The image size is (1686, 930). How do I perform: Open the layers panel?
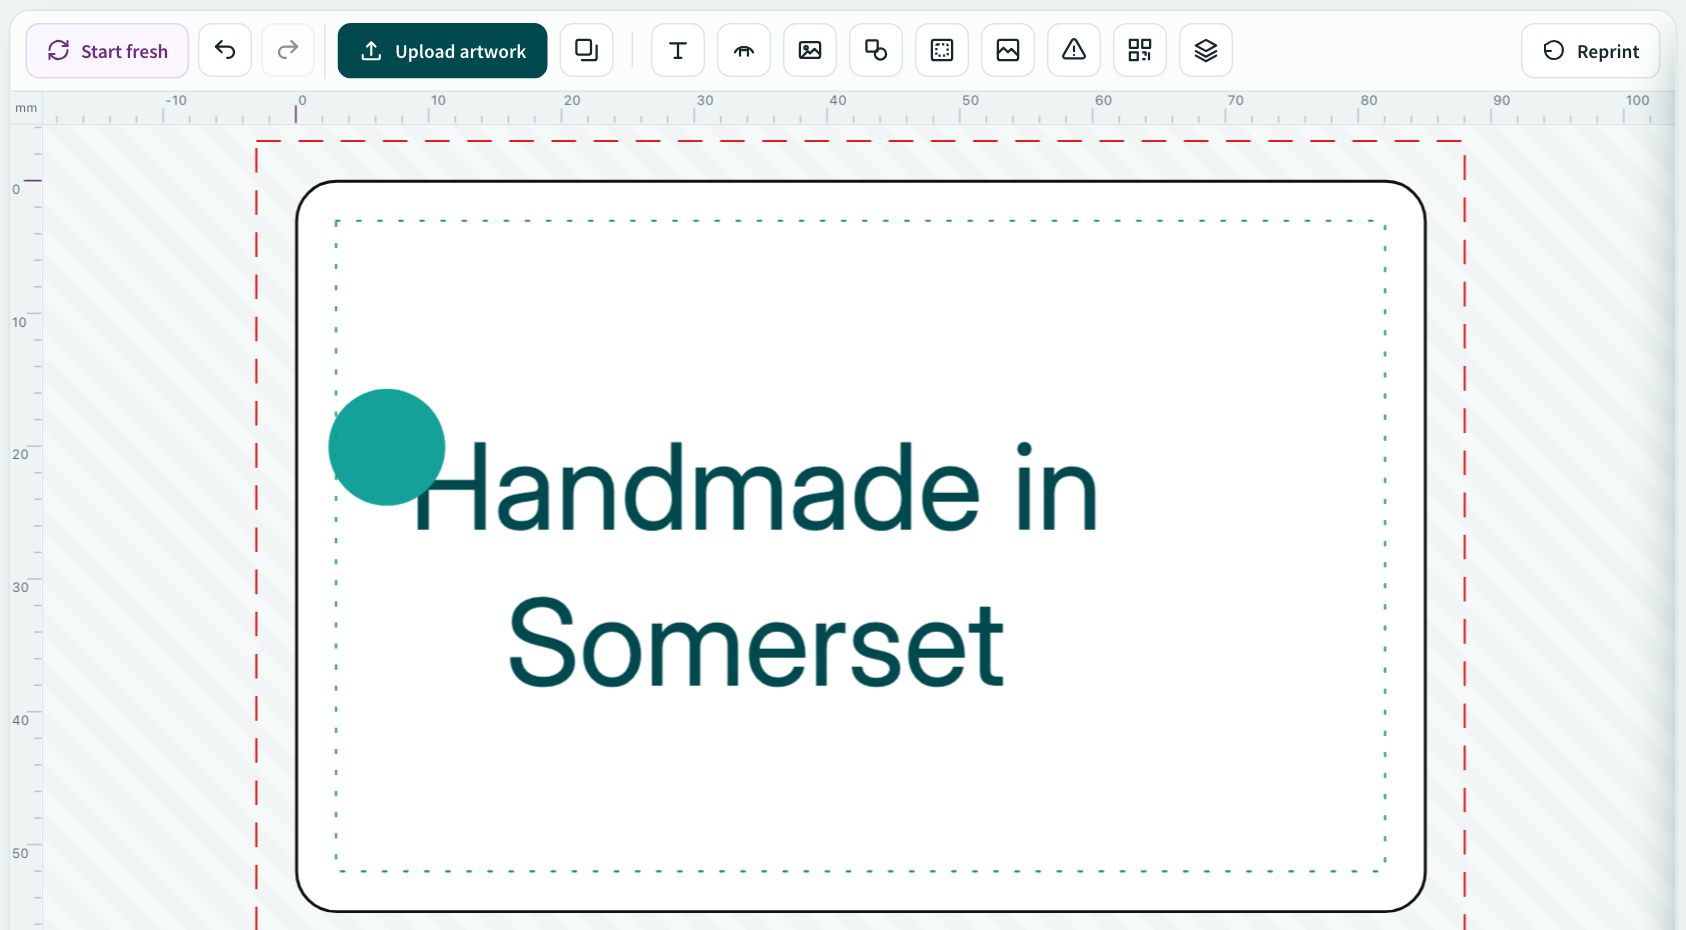[x=1206, y=51]
